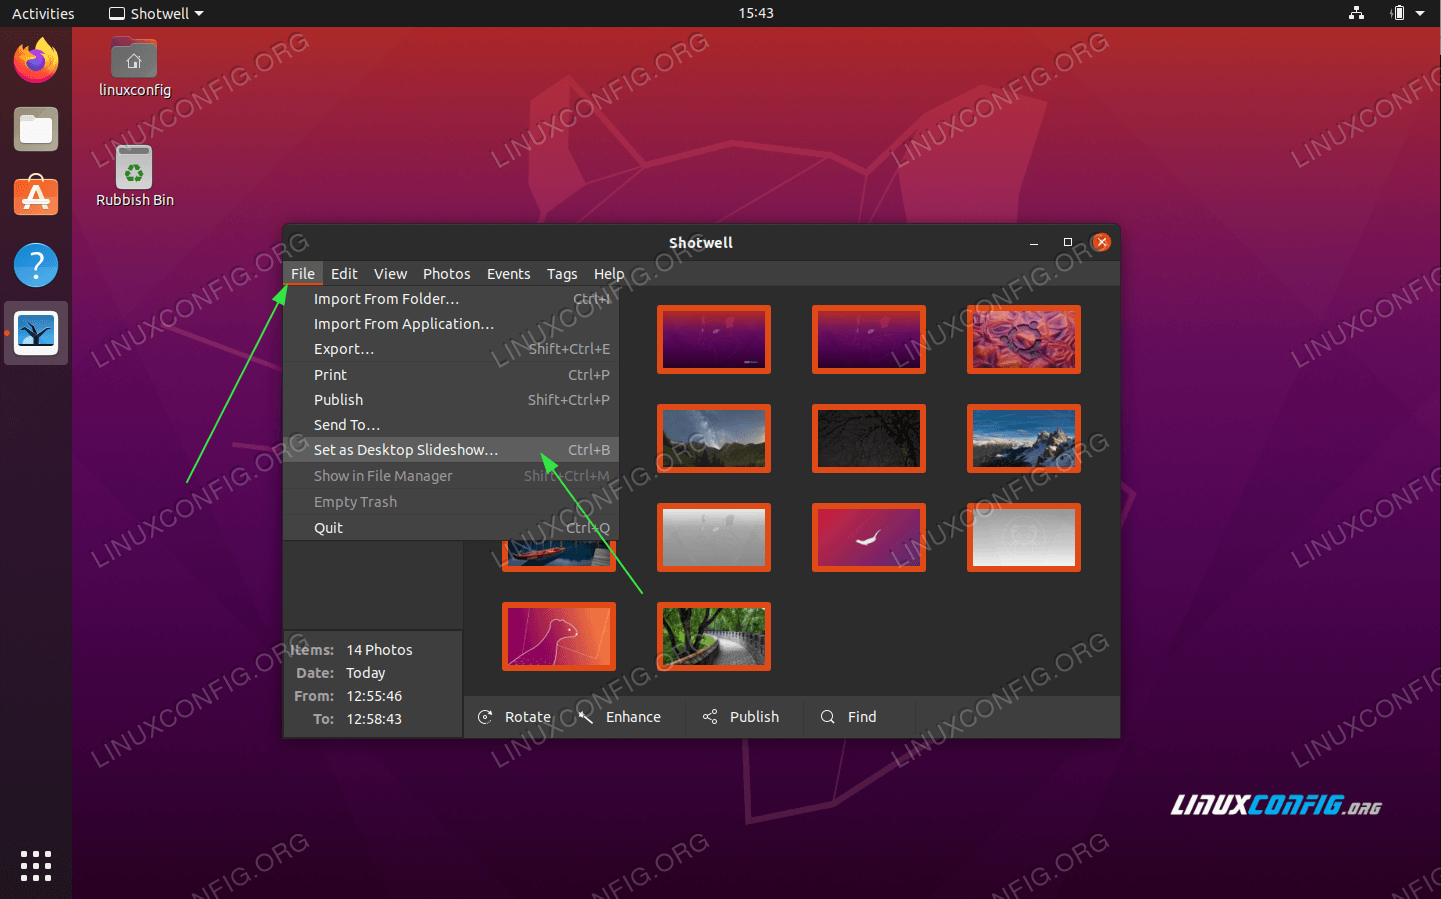The width and height of the screenshot is (1441, 899).
Task: Click Quit in the File menu
Action: coord(329,527)
